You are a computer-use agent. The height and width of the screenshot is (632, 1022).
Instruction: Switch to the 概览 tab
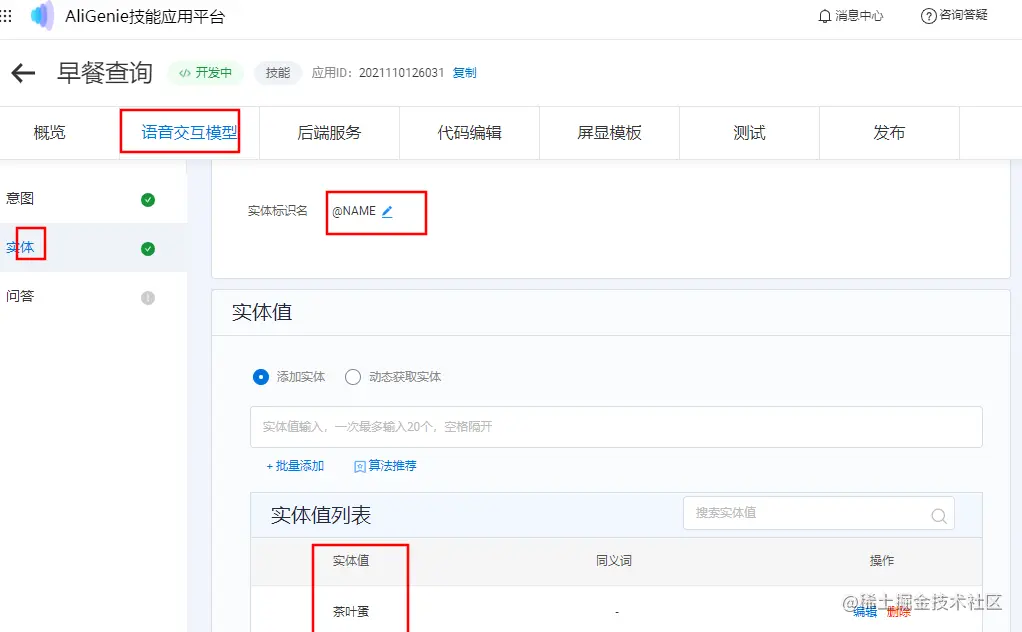click(x=50, y=133)
